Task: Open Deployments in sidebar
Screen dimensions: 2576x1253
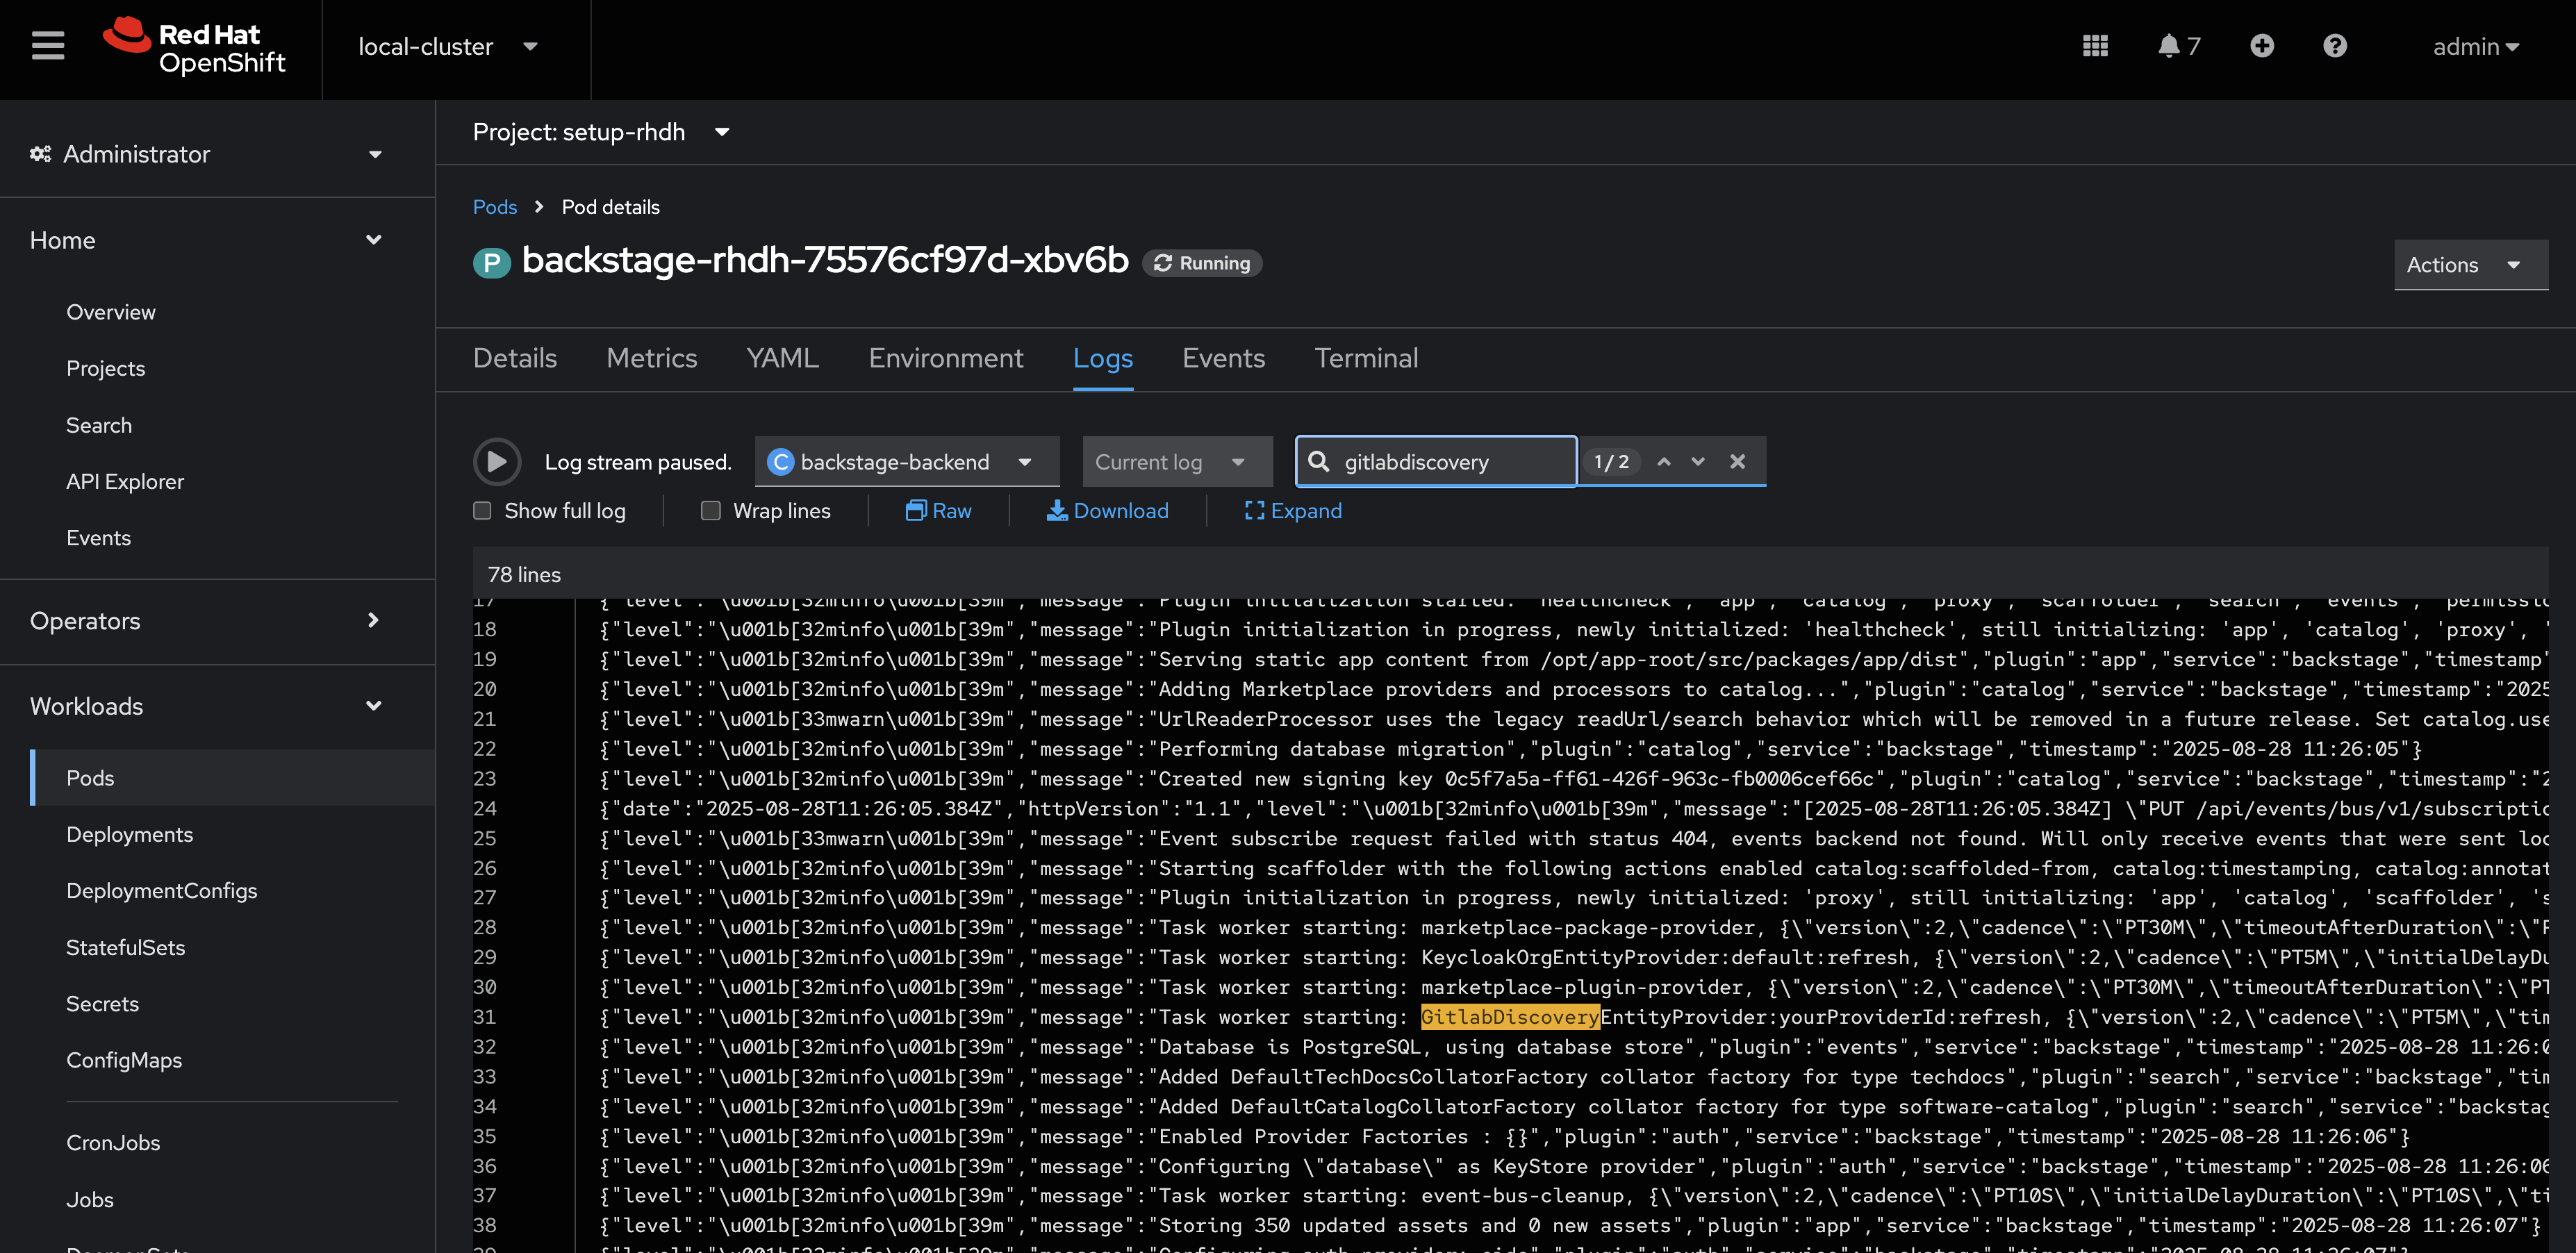Action: pos(130,834)
